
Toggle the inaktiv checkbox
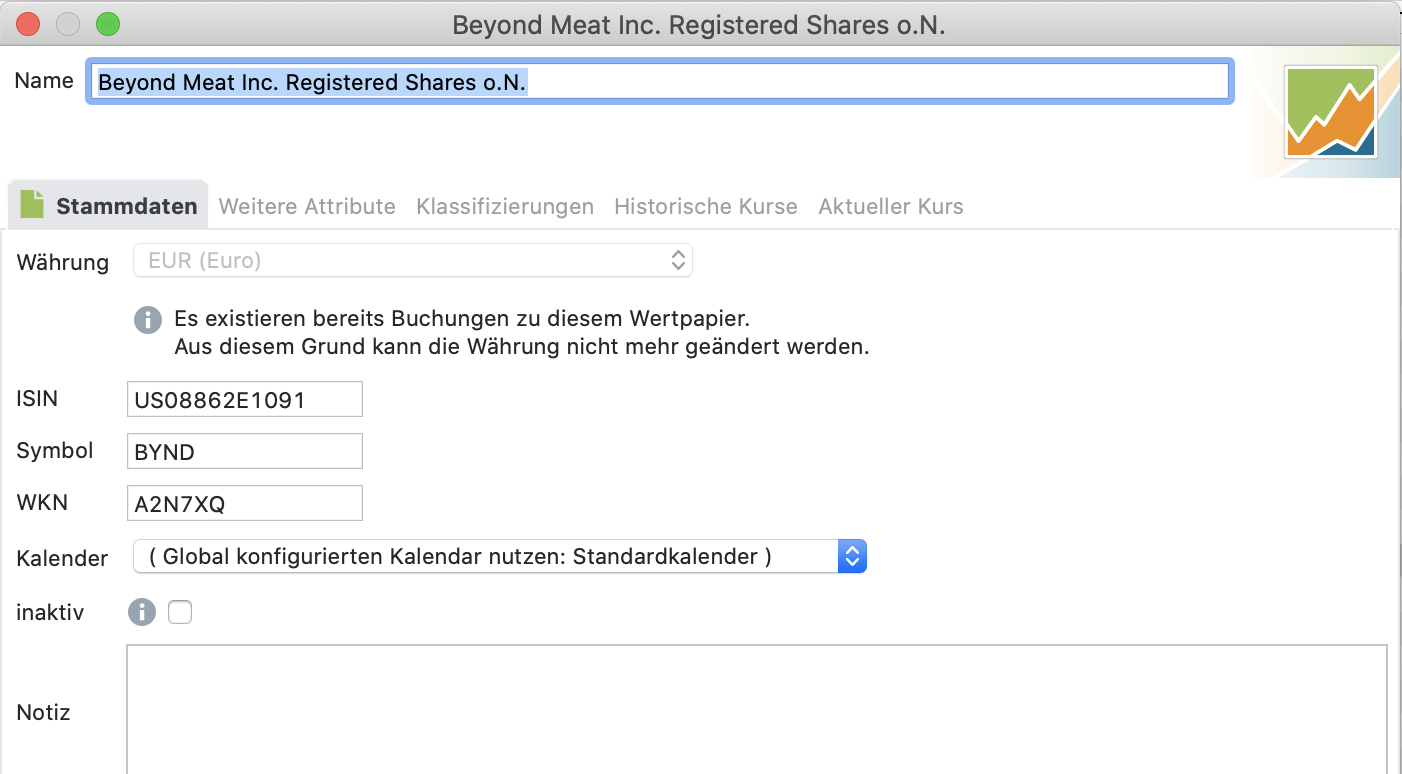point(180,612)
